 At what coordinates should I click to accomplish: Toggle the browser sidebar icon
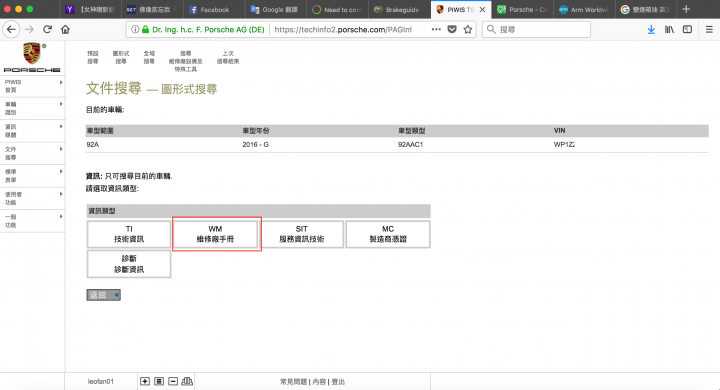click(687, 29)
